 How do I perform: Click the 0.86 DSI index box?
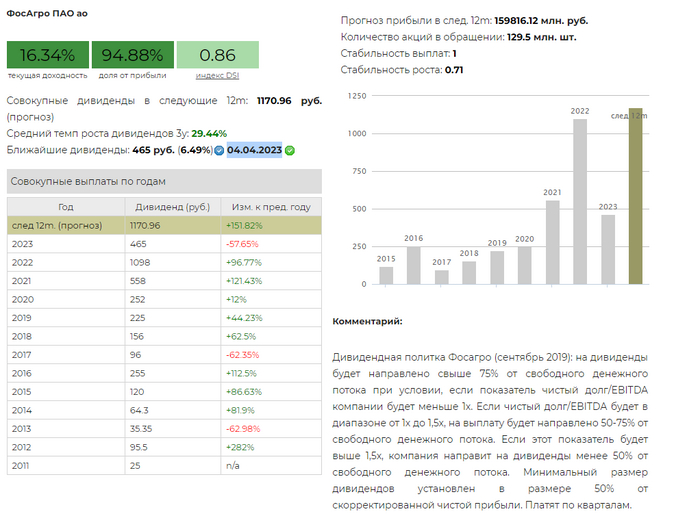218,55
